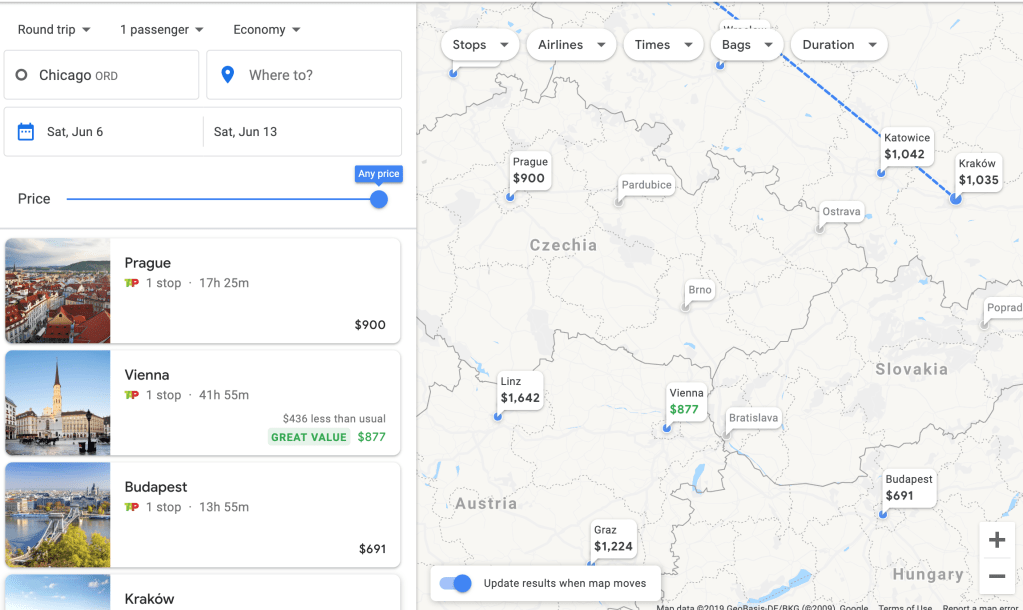Click the Price slider handle
Image resolution: width=1023 pixels, height=610 pixels.
(379, 199)
